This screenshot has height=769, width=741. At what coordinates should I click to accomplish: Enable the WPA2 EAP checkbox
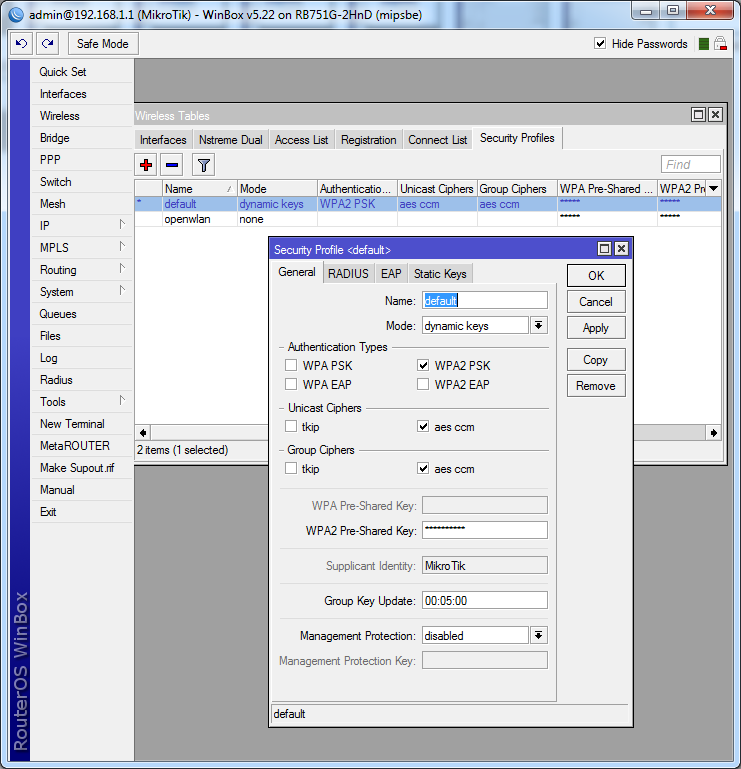pyautogui.click(x=423, y=384)
